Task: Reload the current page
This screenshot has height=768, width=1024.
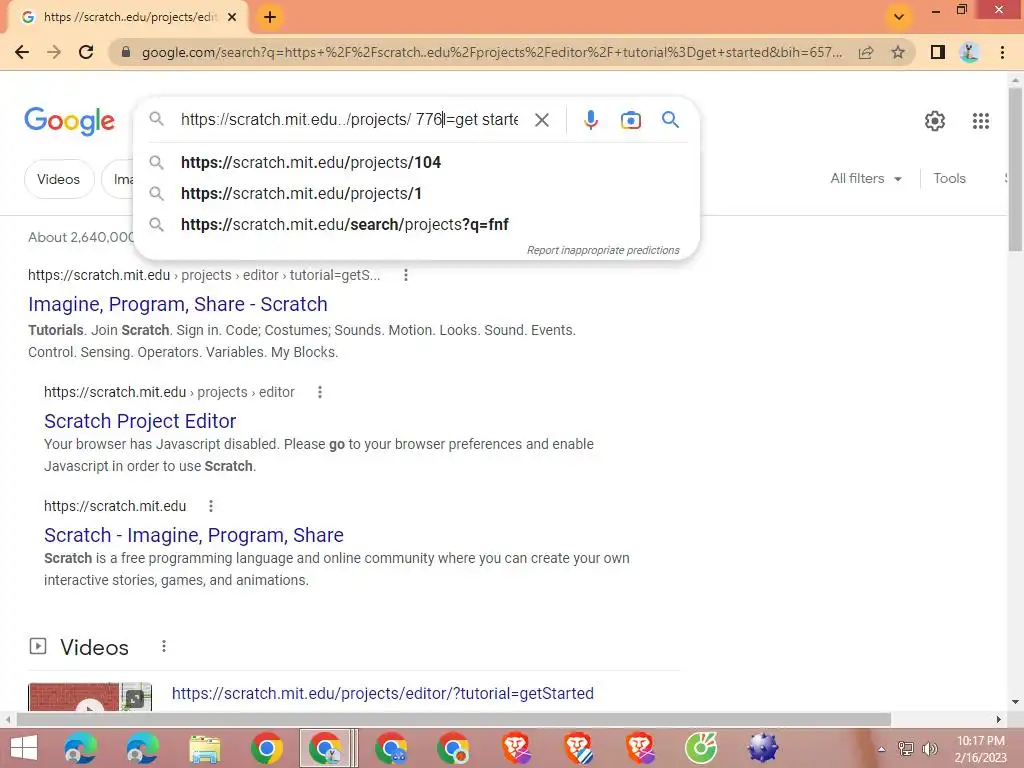Action: point(86,52)
